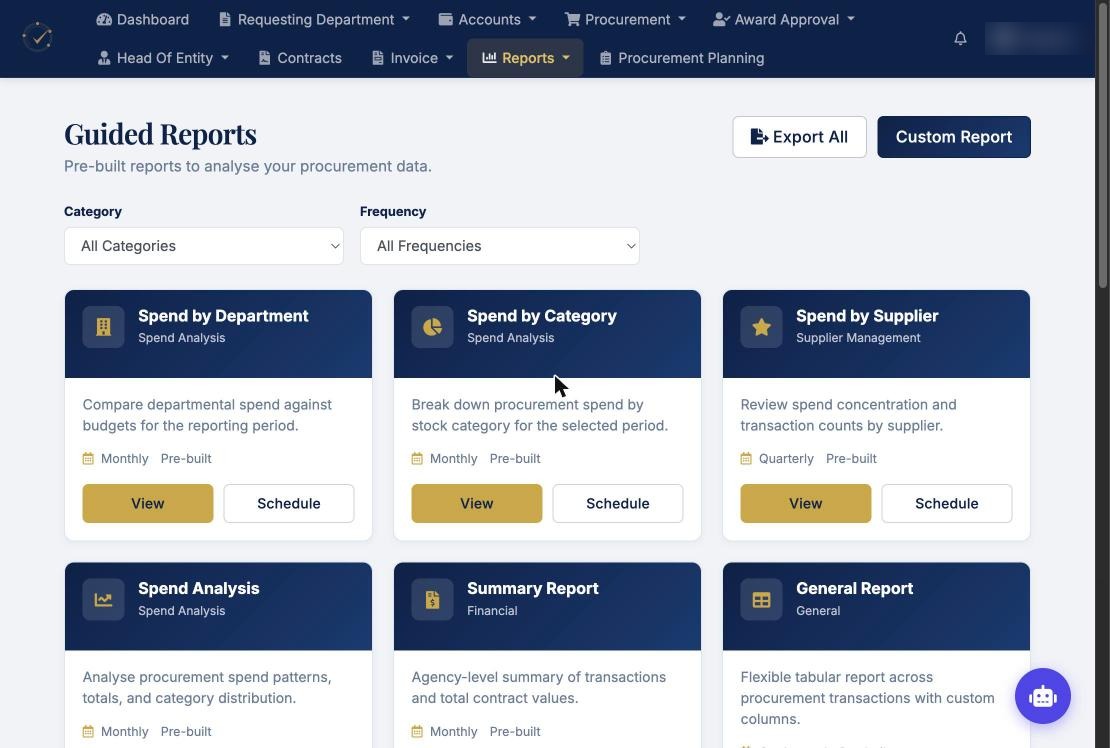Click calendar icon on Spend by Category card
Screen dimensions: 1110x748
[x=417, y=459]
